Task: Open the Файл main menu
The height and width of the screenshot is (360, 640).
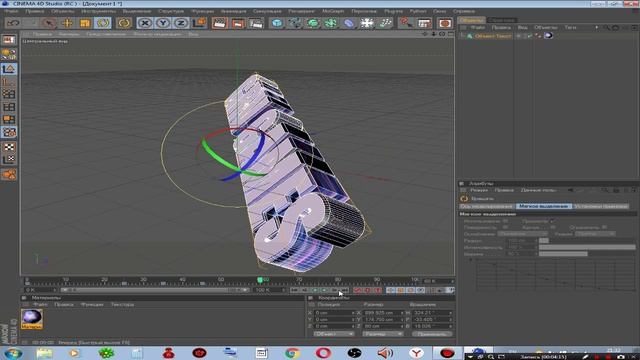Action: pos(12,11)
